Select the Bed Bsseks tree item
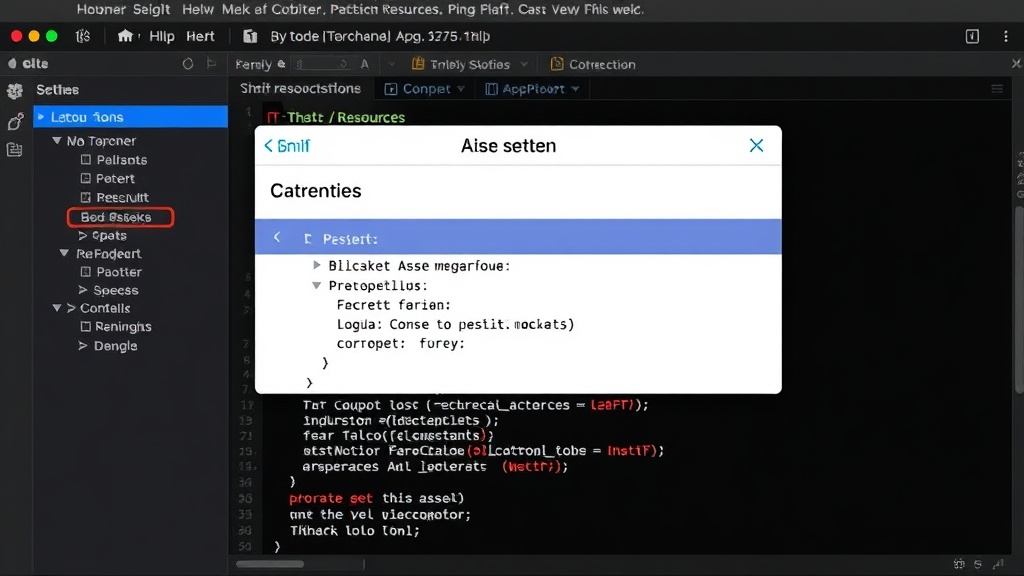Image resolution: width=1024 pixels, height=576 pixels. [x=120, y=217]
